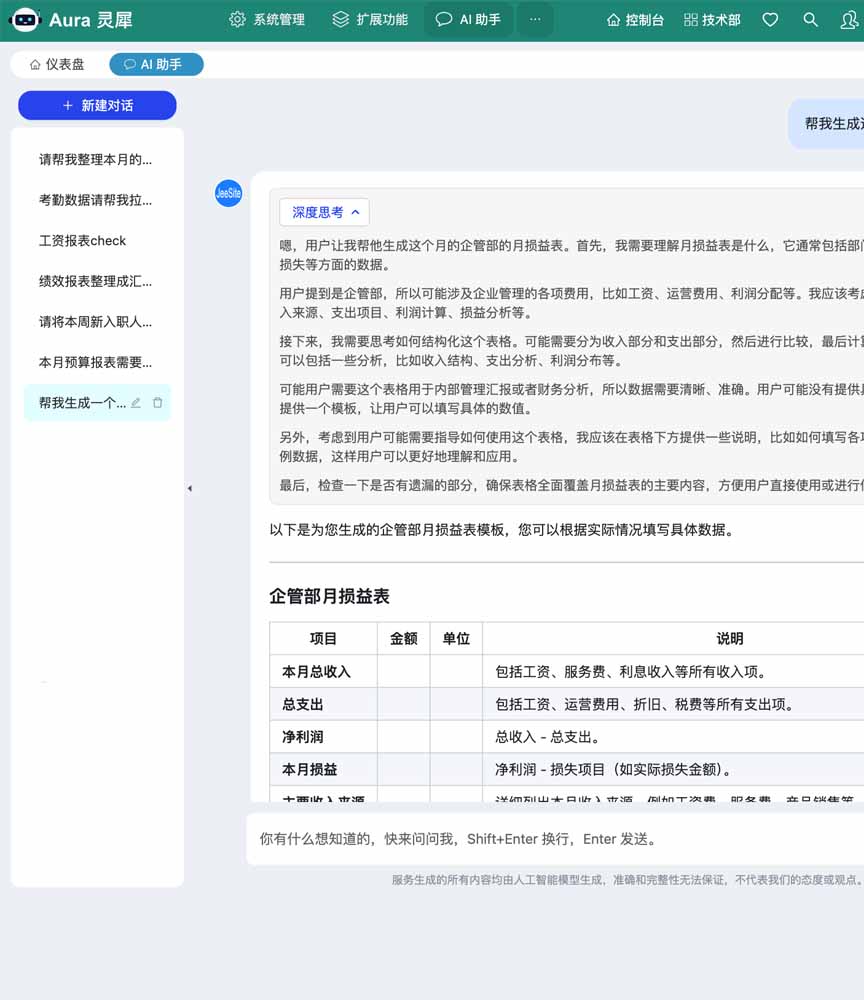Image resolution: width=864 pixels, height=1000 pixels.
Task: Click the heart favorites icon
Action: click(x=770, y=20)
